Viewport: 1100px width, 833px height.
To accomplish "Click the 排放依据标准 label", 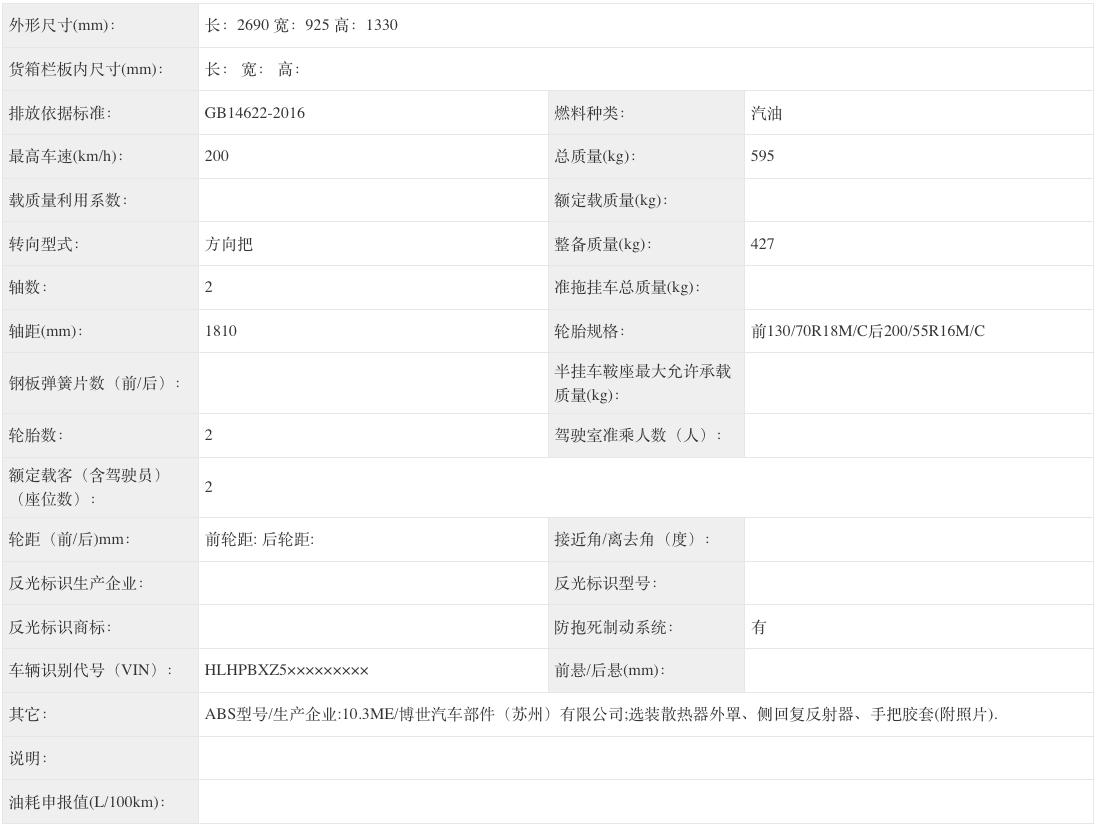I will coord(60,113).
